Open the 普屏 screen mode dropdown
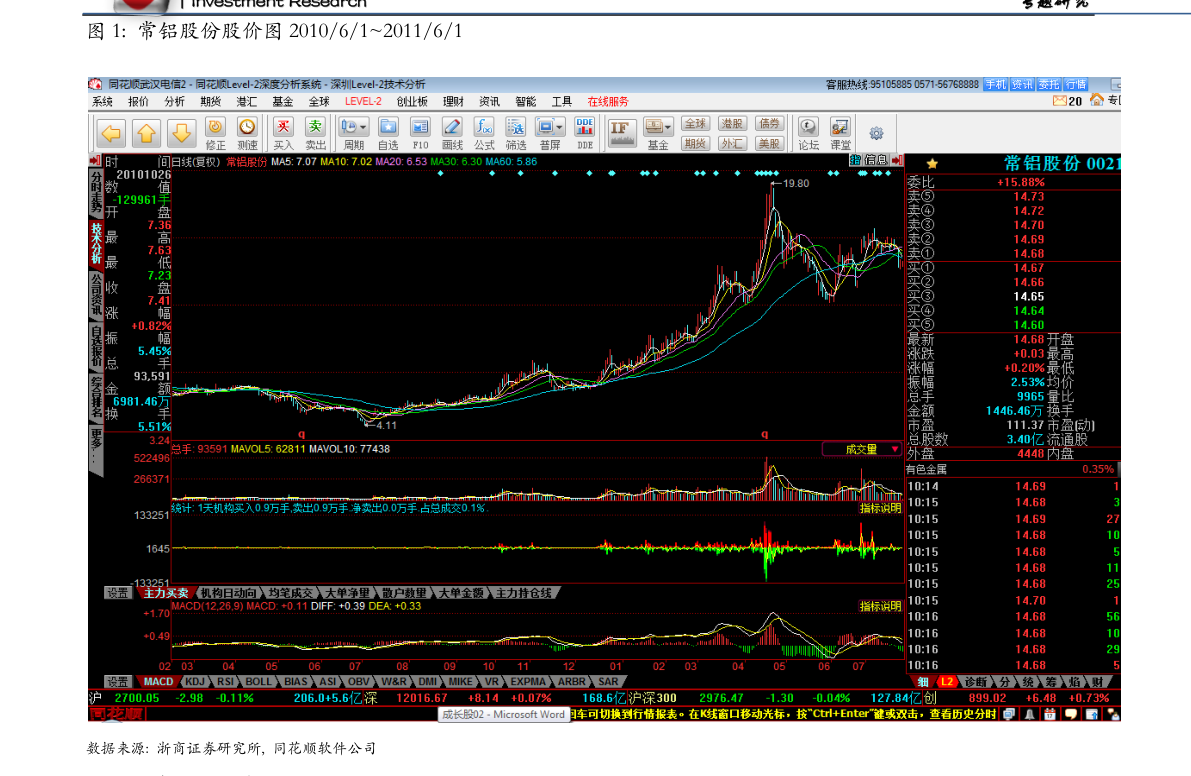The width and height of the screenshot is (1191, 776). 560,127
